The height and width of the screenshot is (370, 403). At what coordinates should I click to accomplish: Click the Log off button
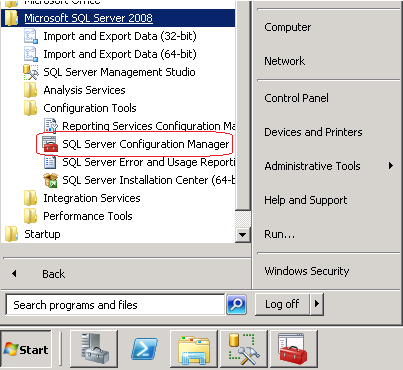click(282, 304)
